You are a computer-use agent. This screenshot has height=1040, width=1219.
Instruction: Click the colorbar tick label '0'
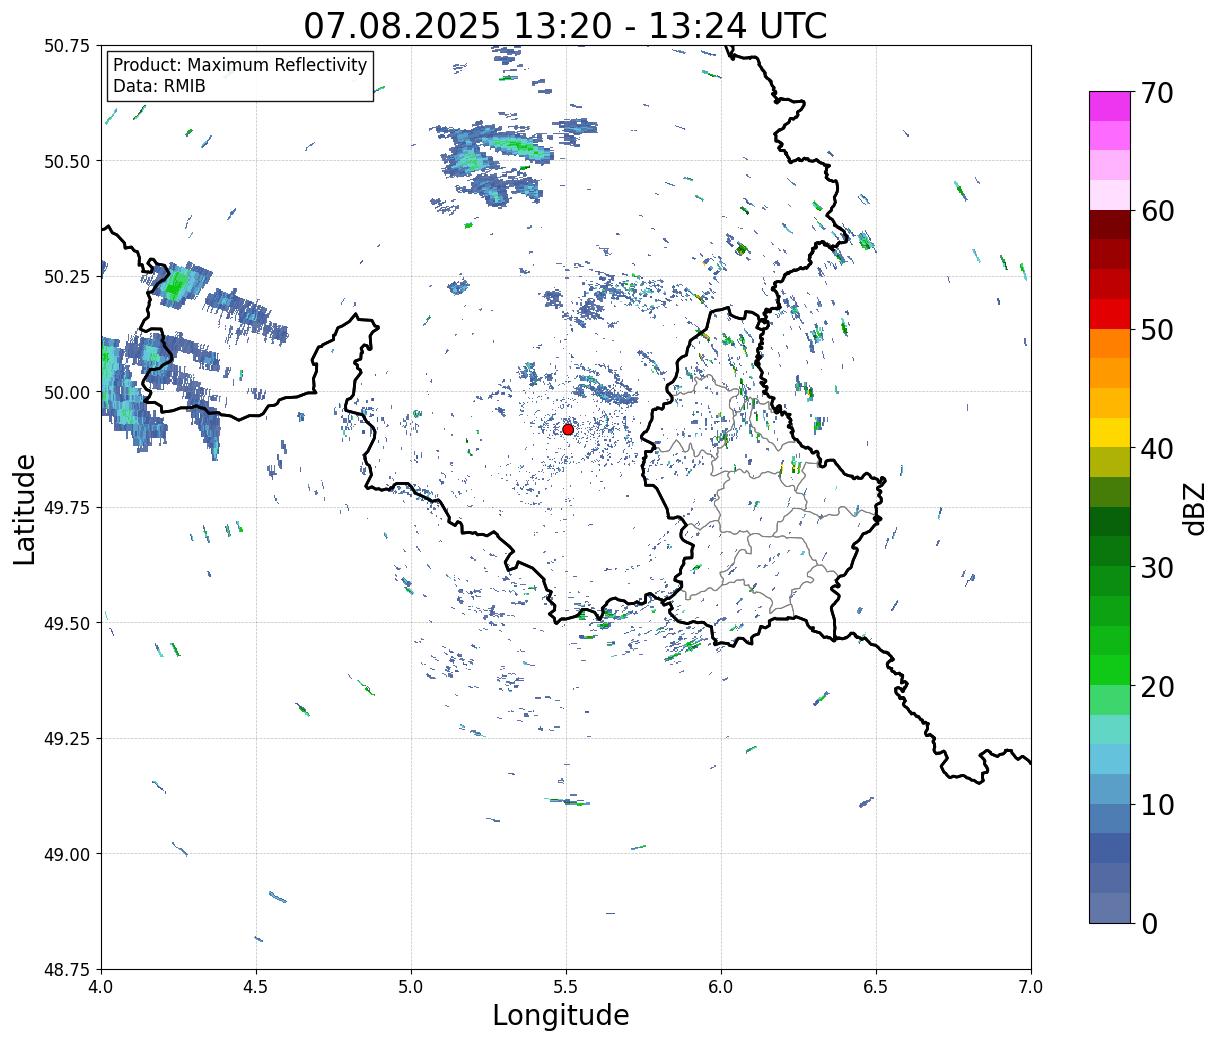pos(1149,923)
